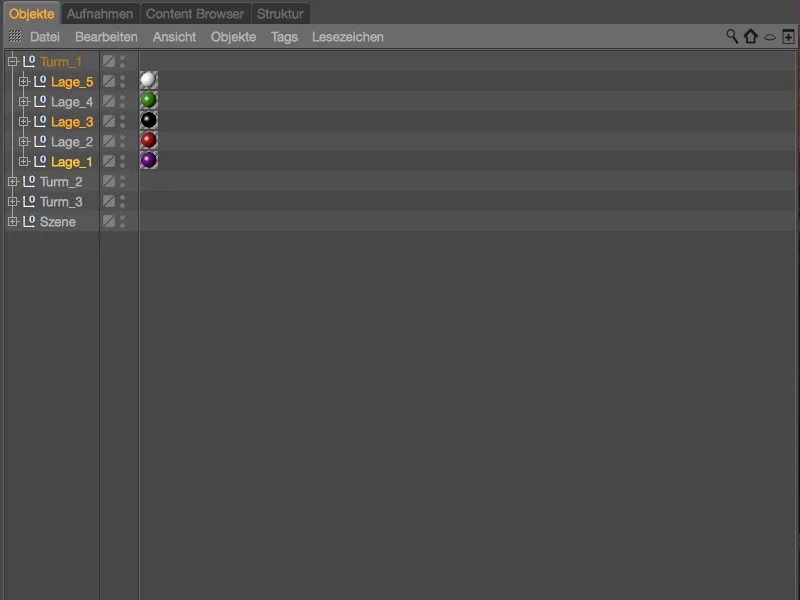Select the red material tag on Lage_2
This screenshot has width=800, height=600.
pos(148,140)
